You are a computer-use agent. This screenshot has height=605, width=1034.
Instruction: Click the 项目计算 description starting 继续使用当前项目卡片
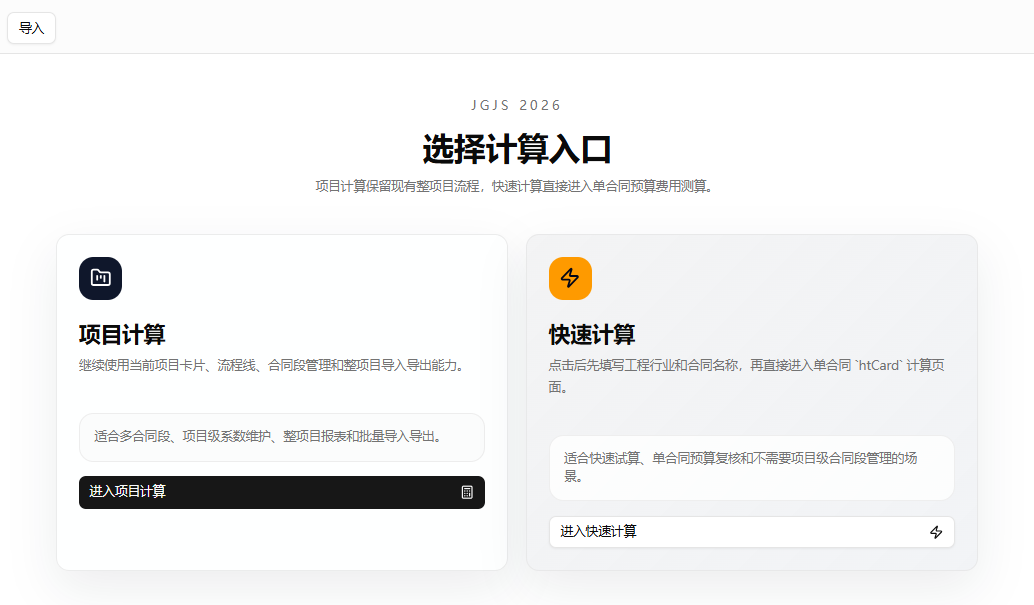pos(271,365)
